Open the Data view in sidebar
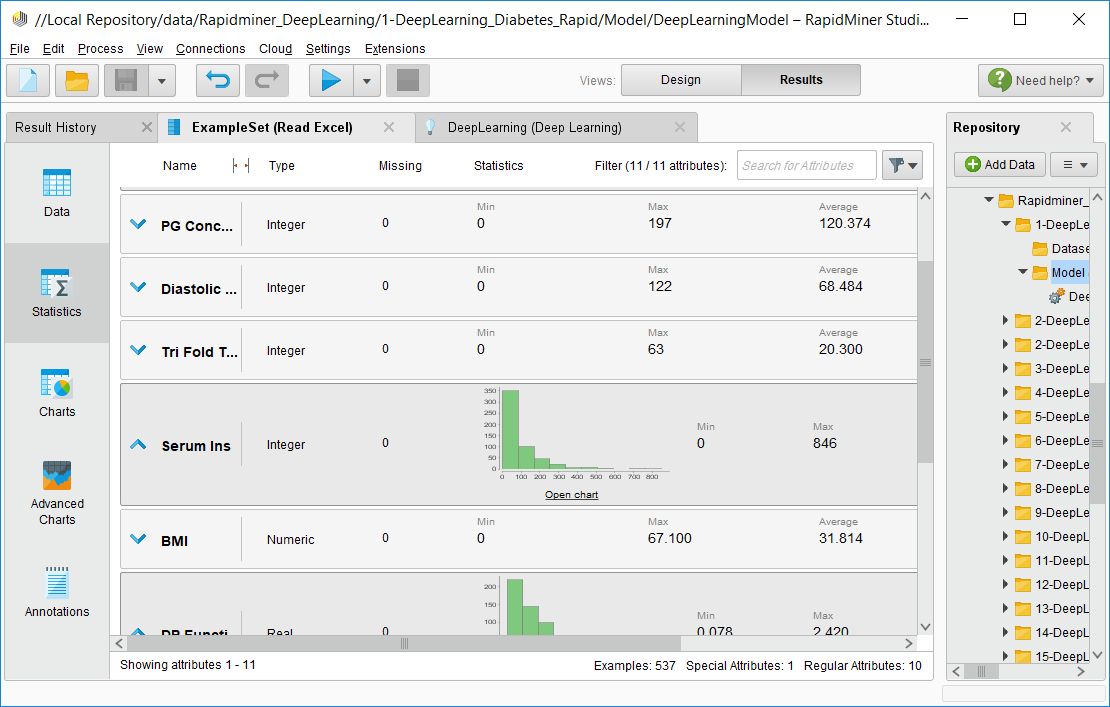Screen dimensions: 1110x707 click(57, 193)
